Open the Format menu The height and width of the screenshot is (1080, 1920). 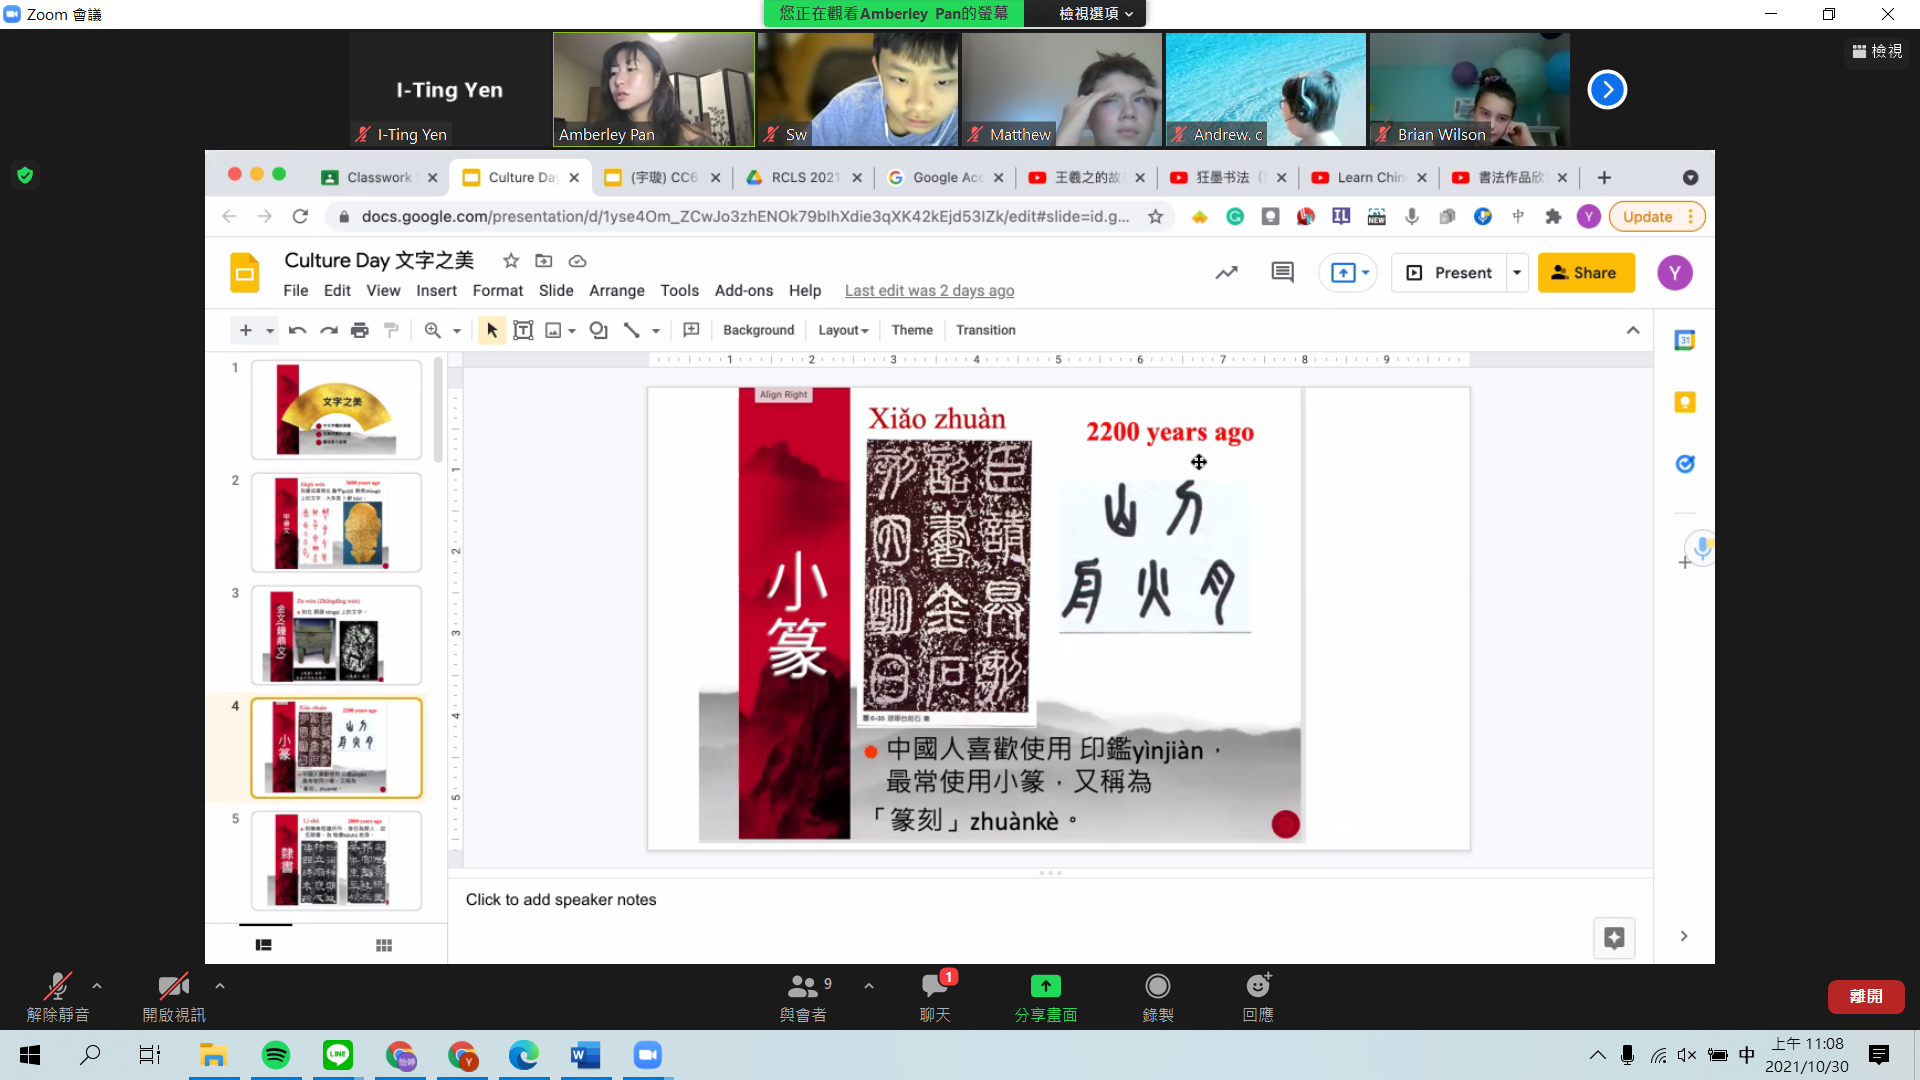point(498,290)
